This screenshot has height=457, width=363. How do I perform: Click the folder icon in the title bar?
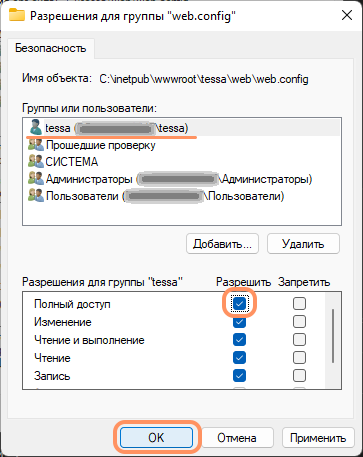click(17, 15)
